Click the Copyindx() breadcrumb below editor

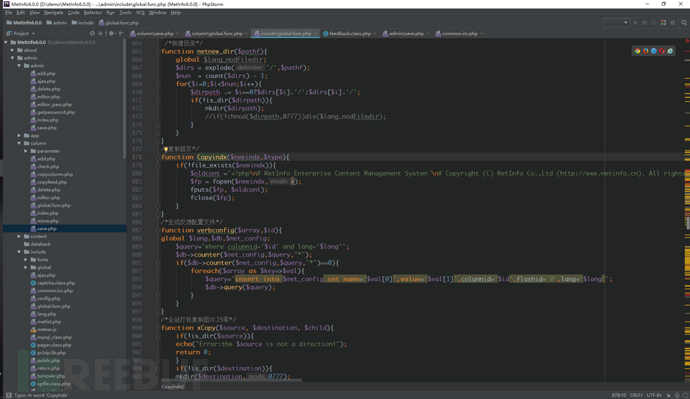pos(173,387)
